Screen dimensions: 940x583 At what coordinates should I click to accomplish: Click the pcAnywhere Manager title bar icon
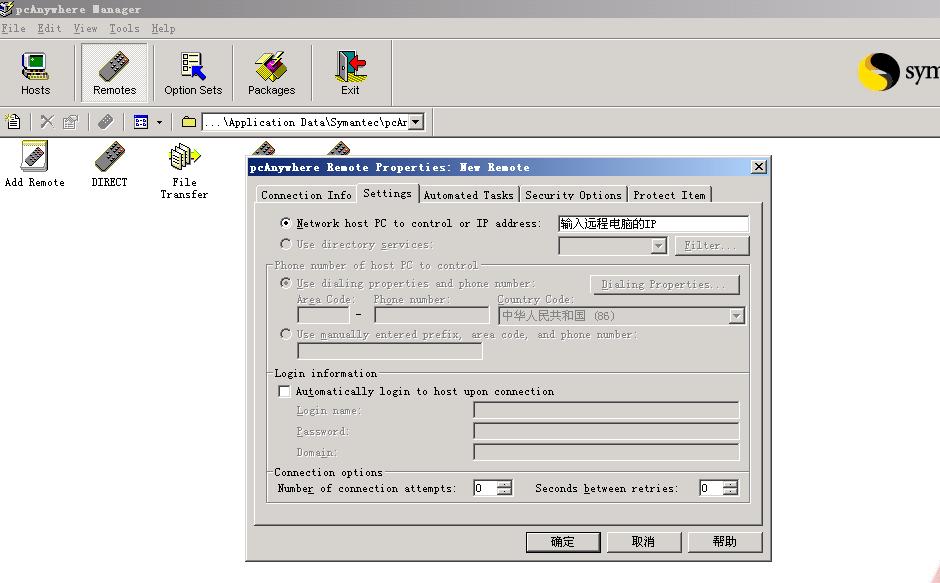(7, 8)
